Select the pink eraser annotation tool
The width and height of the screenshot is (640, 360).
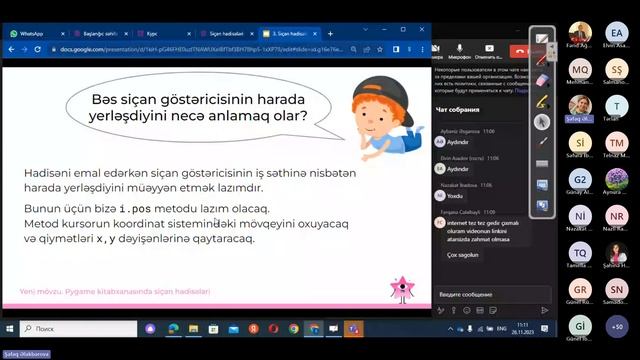click(542, 81)
